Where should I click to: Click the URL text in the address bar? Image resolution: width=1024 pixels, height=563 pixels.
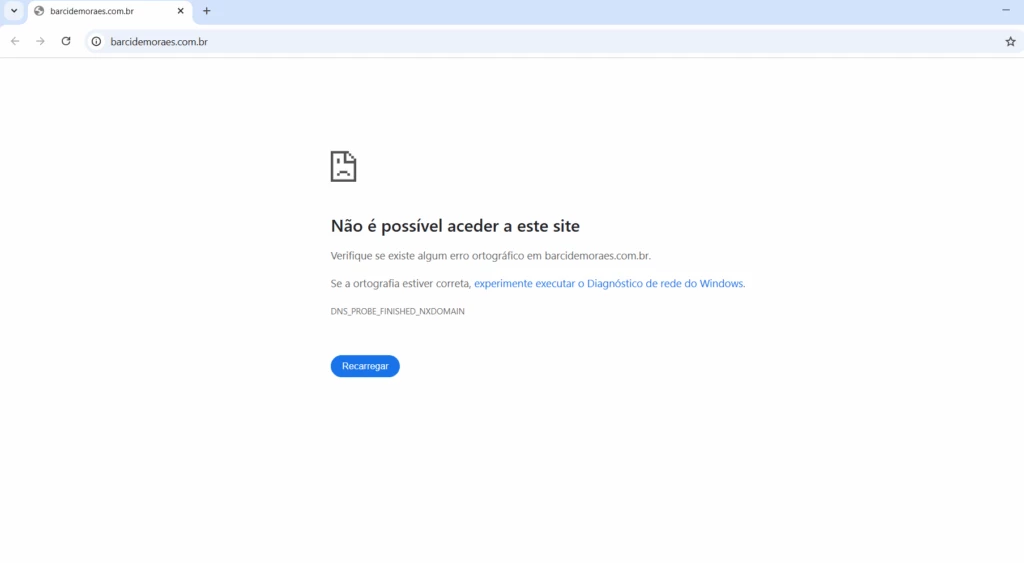click(159, 42)
